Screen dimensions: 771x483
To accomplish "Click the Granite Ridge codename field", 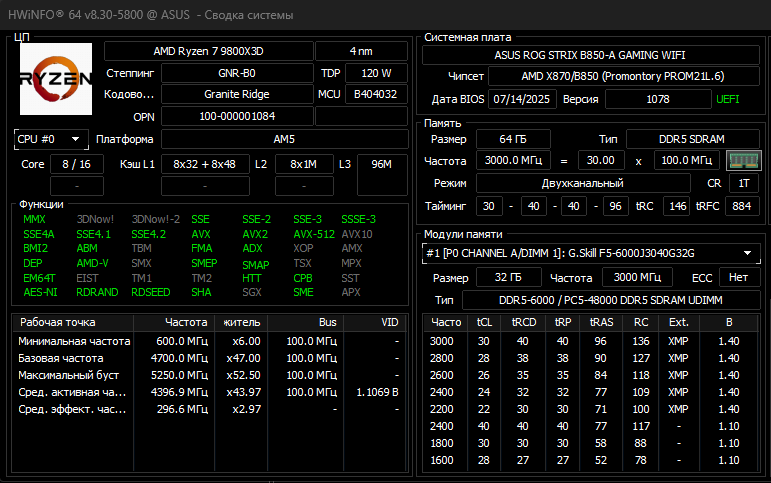I will click(x=237, y=94).
